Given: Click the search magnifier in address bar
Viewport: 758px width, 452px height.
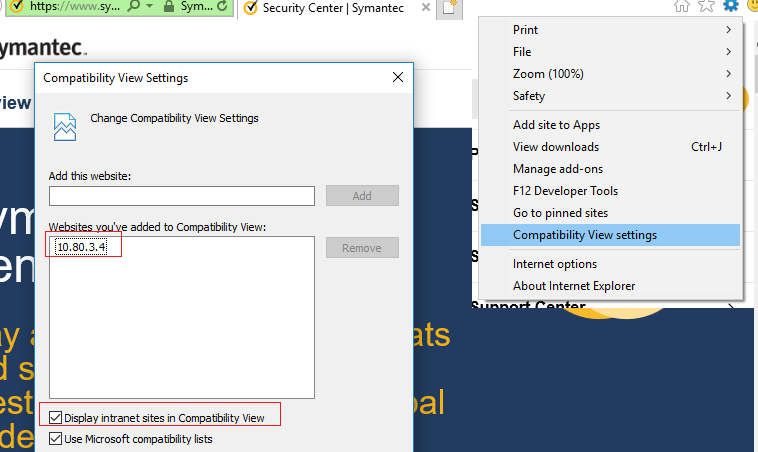Looking at the screenshot, I should pos(134,6).
